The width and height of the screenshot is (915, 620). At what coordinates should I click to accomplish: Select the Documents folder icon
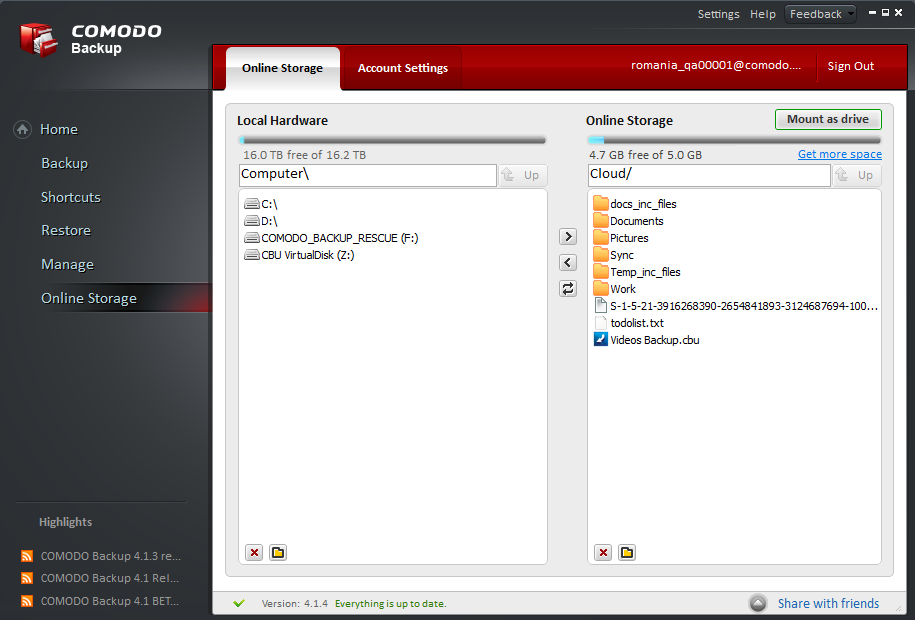coord(600,221)
